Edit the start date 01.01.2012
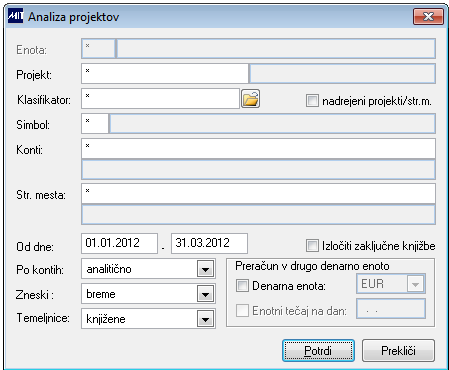The width and height of the screenshot is (449, 370). click(119, 243)
